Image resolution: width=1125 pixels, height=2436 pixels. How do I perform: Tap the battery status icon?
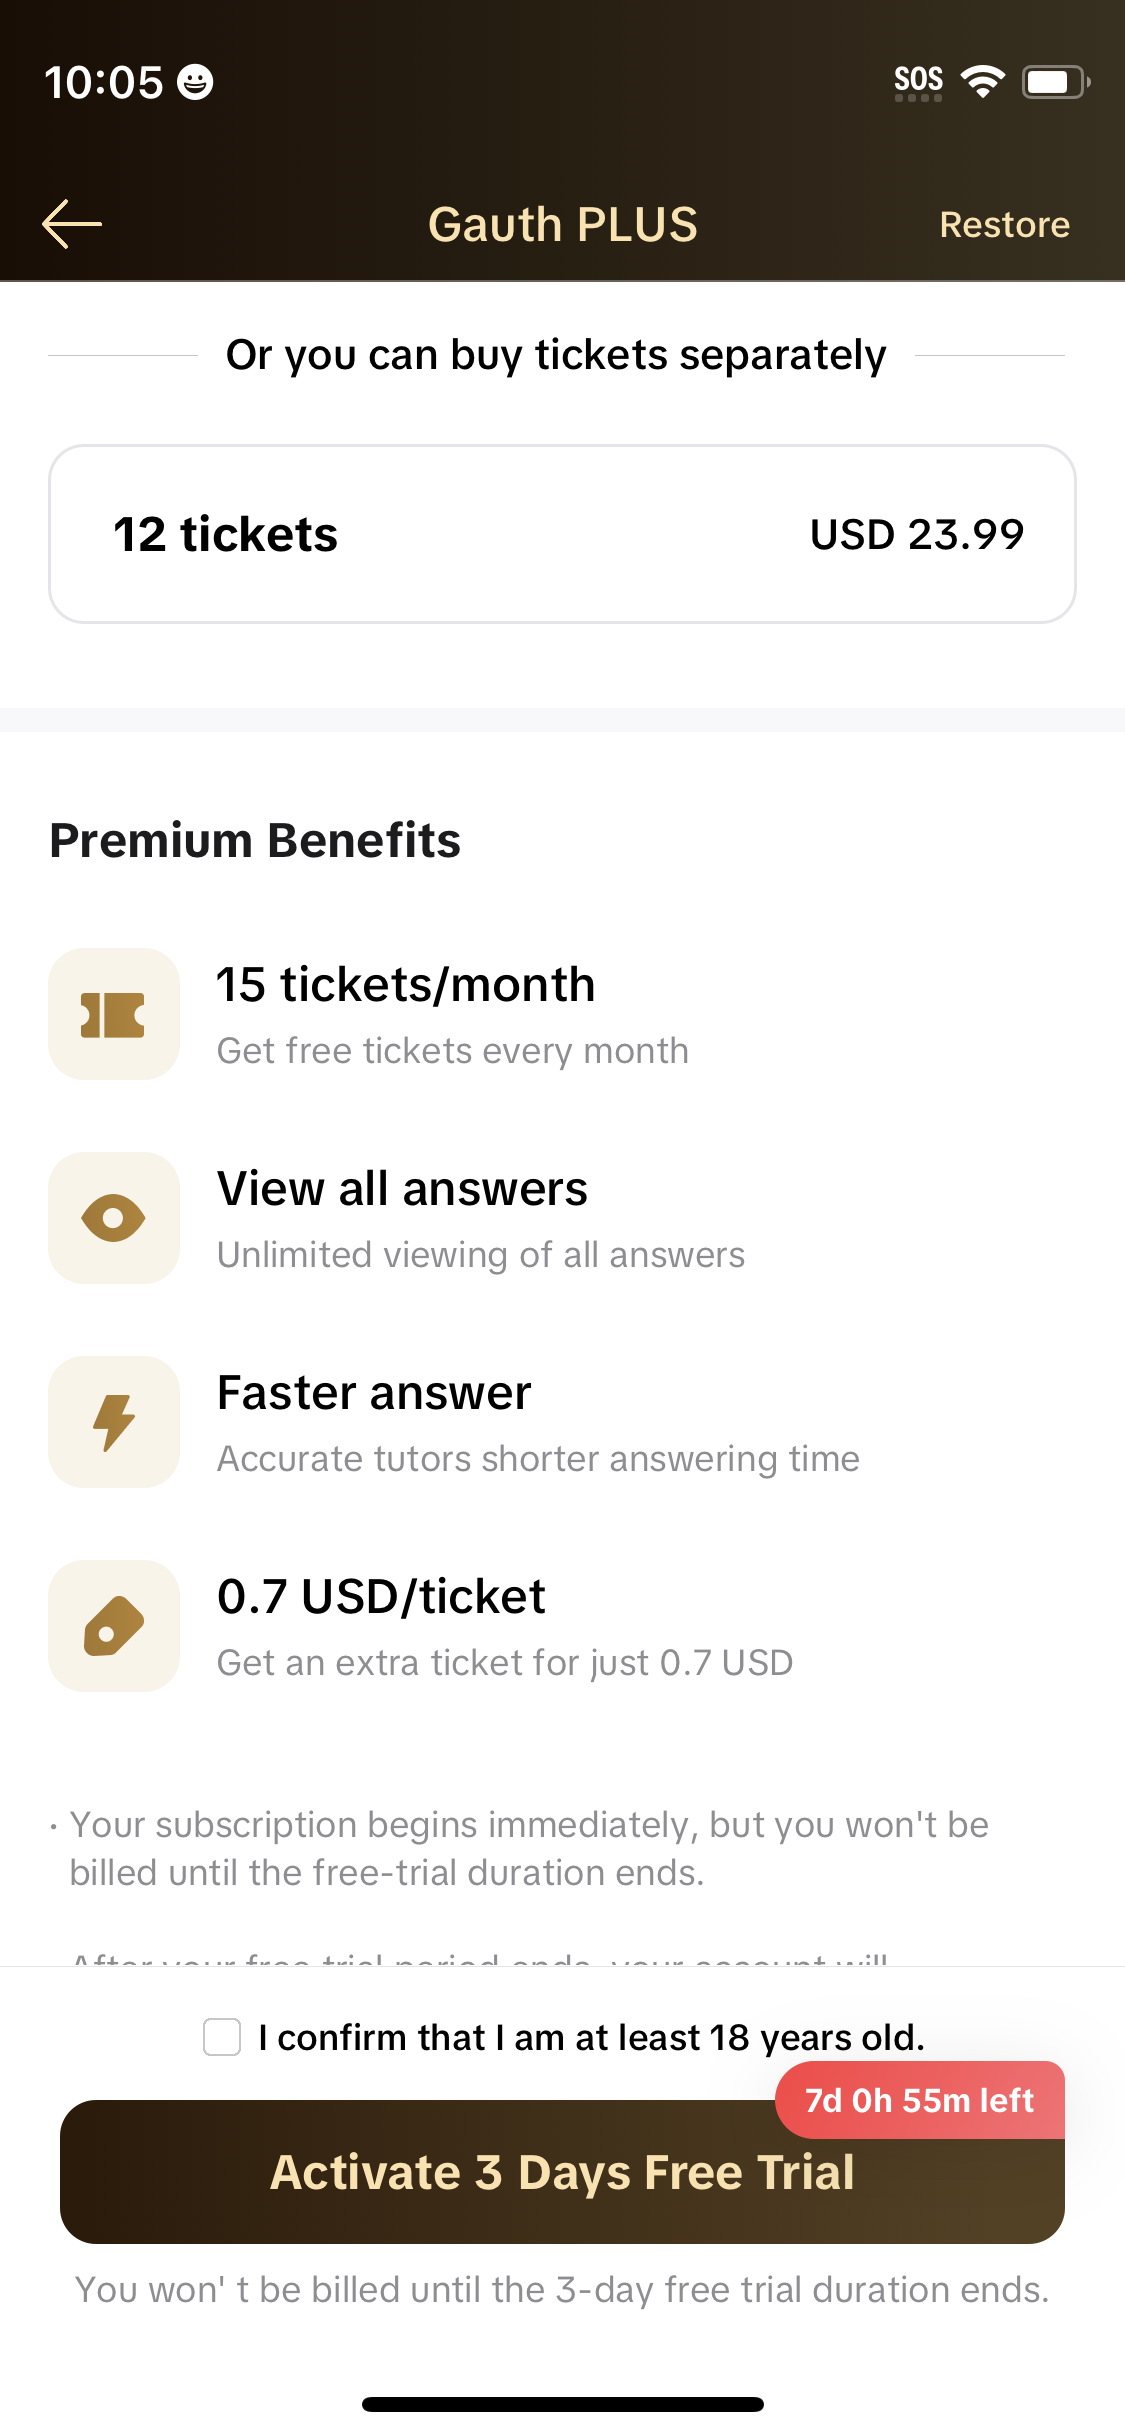tap(1054, 82)
